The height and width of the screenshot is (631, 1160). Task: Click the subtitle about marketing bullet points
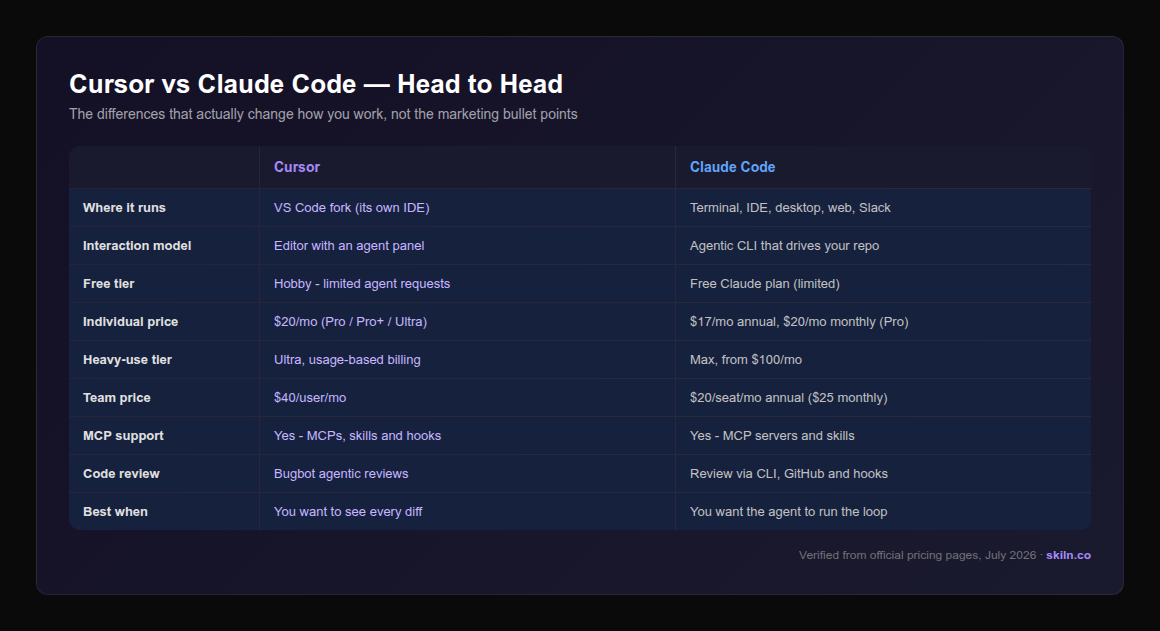coord(323,115)
